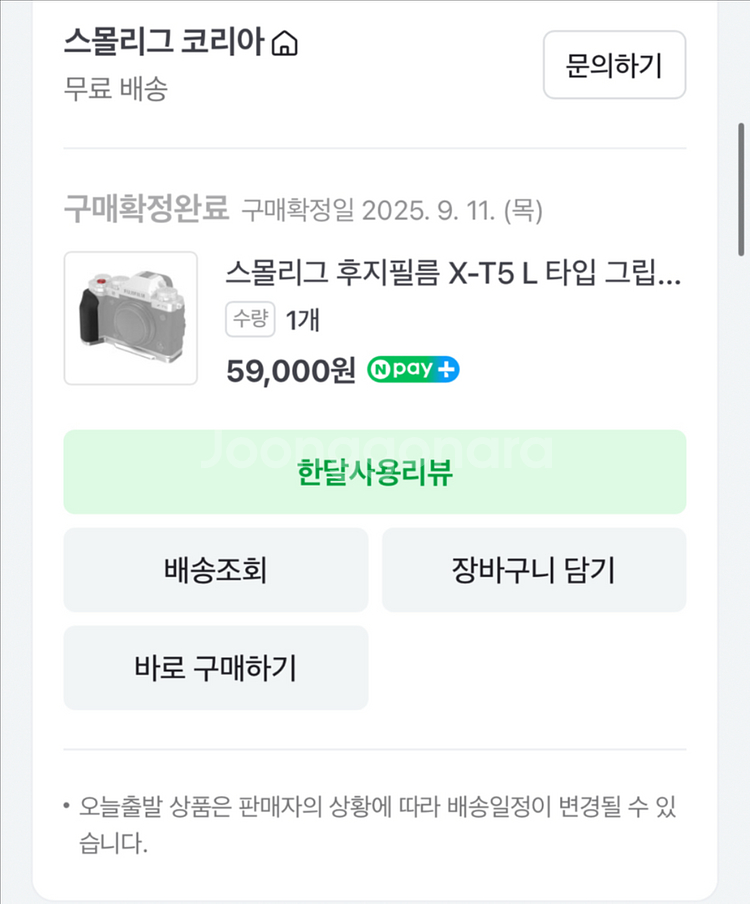
Task: Open the X-T5 grip product thumbnail
Action: (x=131, y=318)
